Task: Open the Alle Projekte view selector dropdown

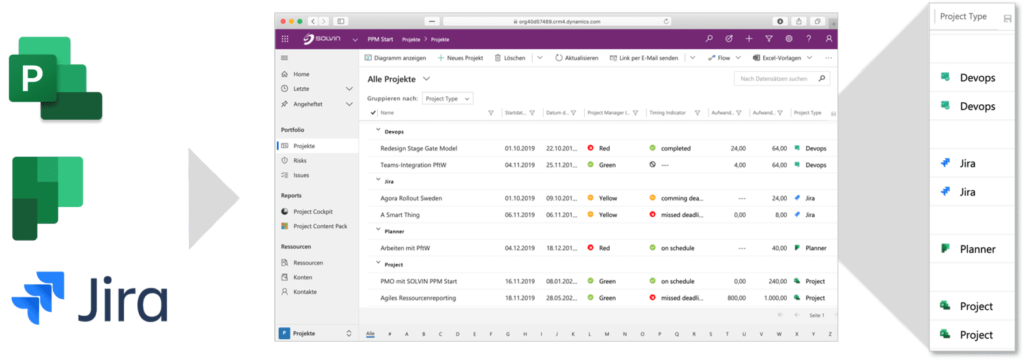Action: point(426,78)
